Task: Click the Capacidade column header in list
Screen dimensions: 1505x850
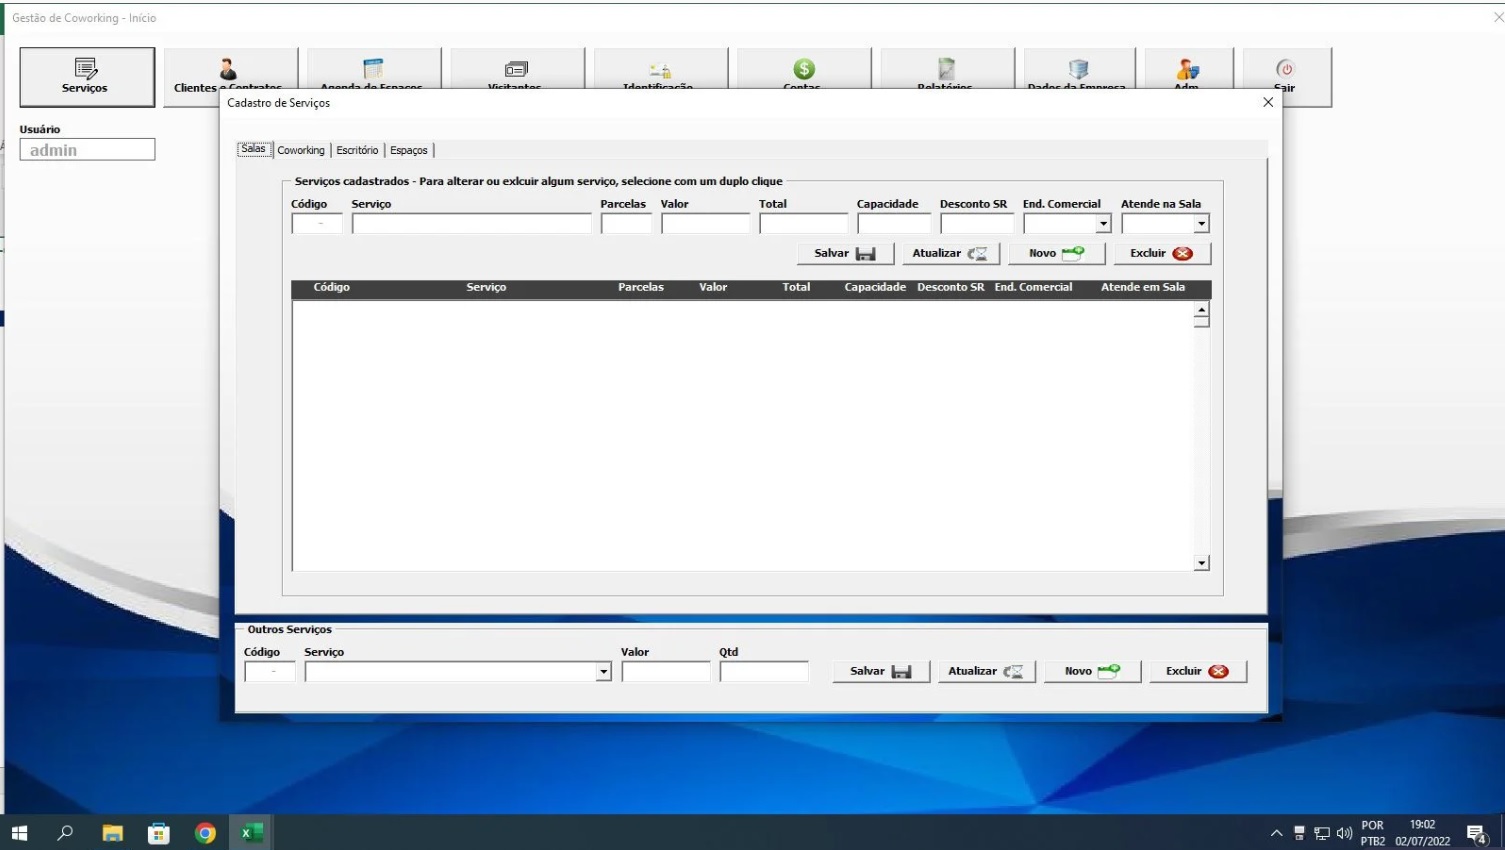Action: pos(875,287)
